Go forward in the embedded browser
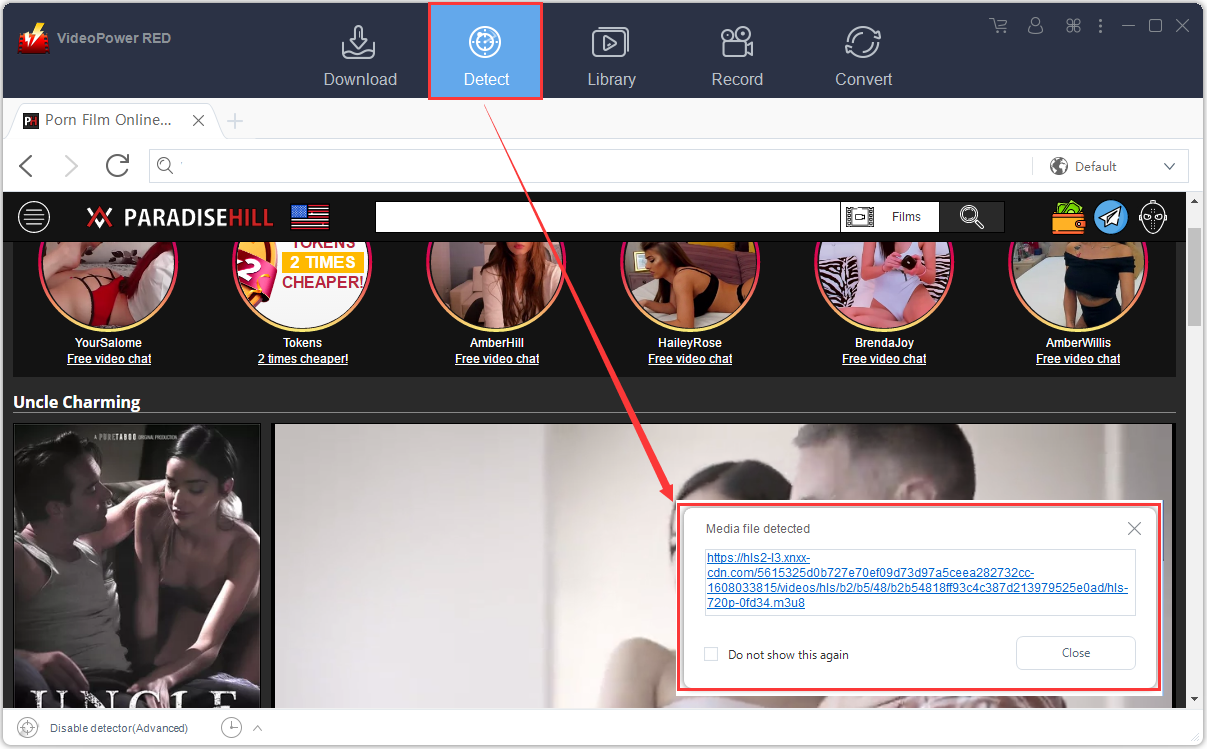Screen dimensions: 1207x749 (x=71, y=166)
